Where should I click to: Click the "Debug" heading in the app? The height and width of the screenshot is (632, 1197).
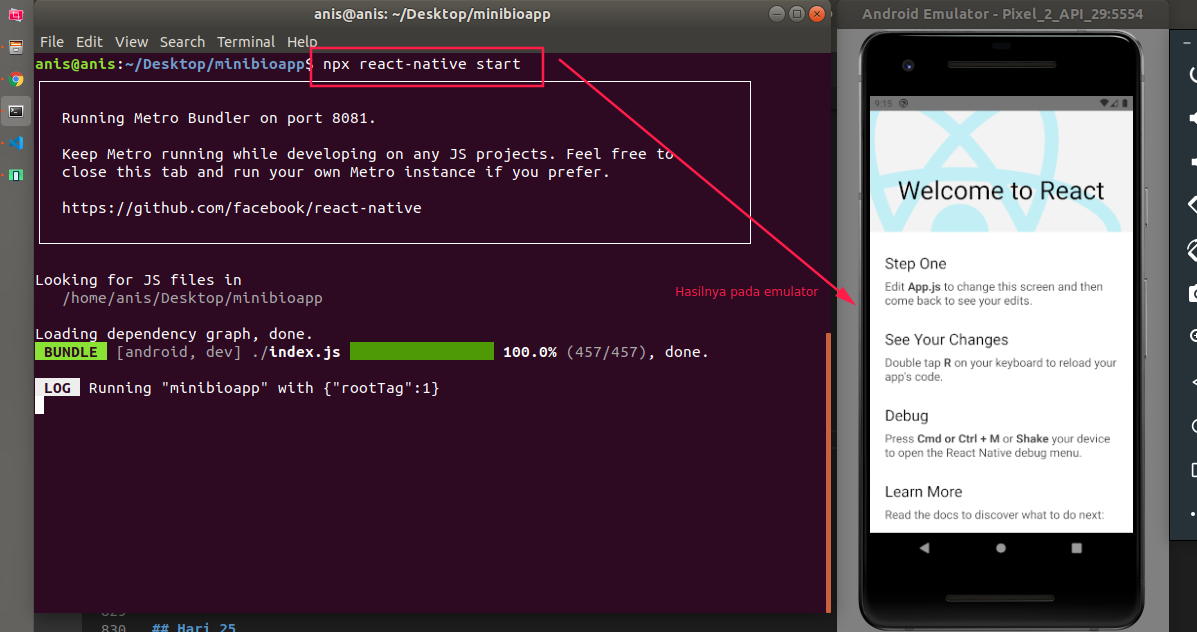(x=906, y=415)
